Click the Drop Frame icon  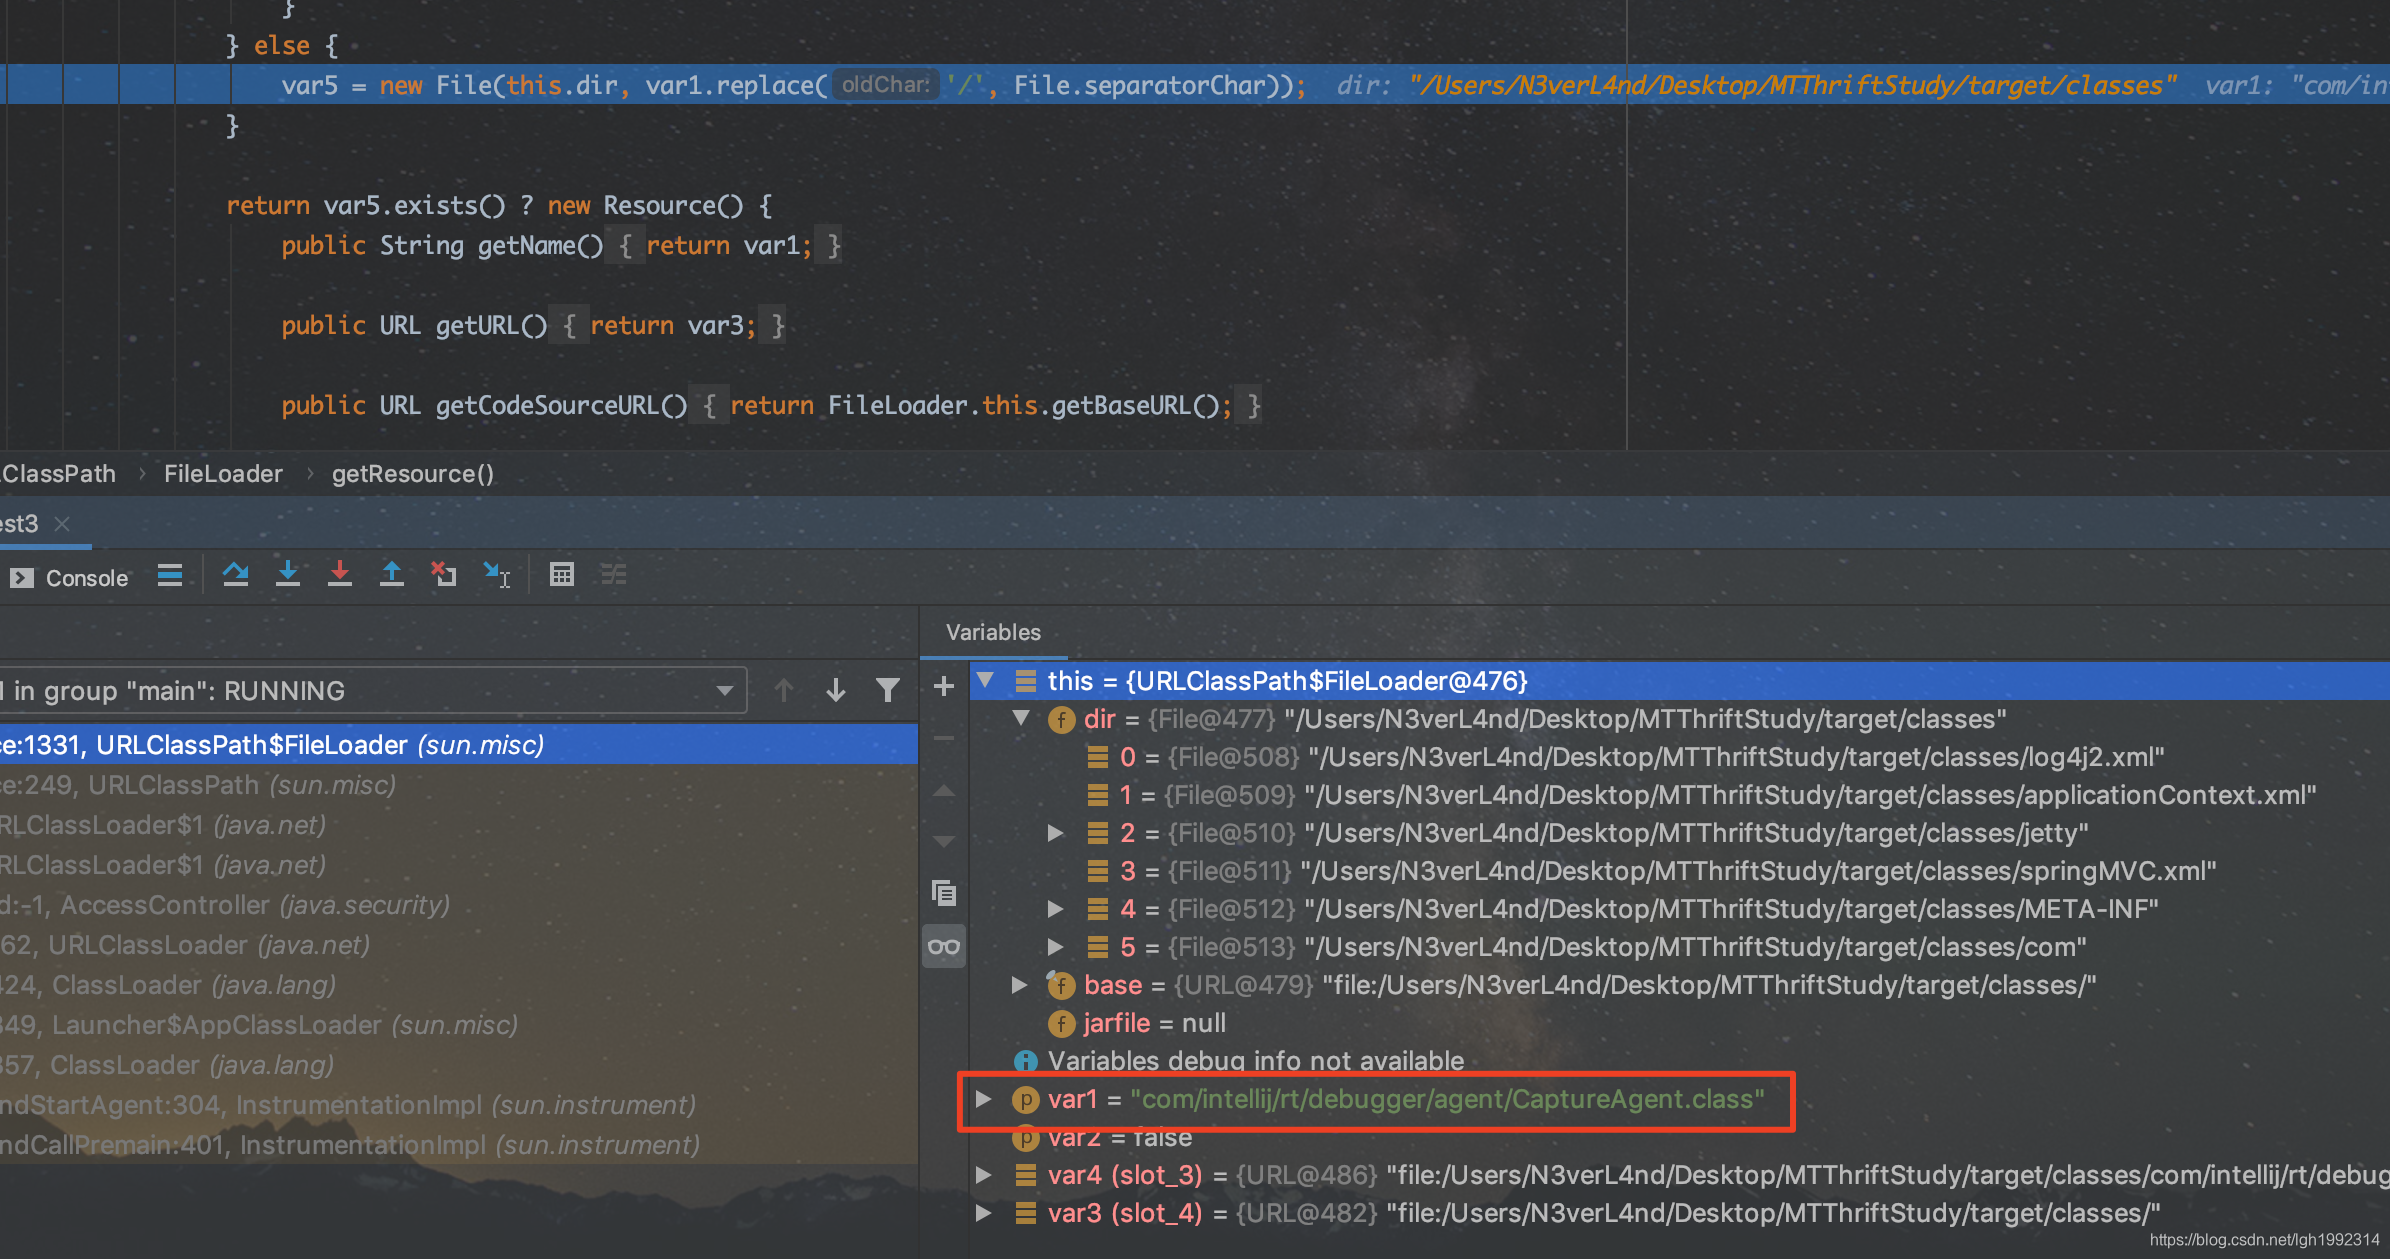[444, 575]
